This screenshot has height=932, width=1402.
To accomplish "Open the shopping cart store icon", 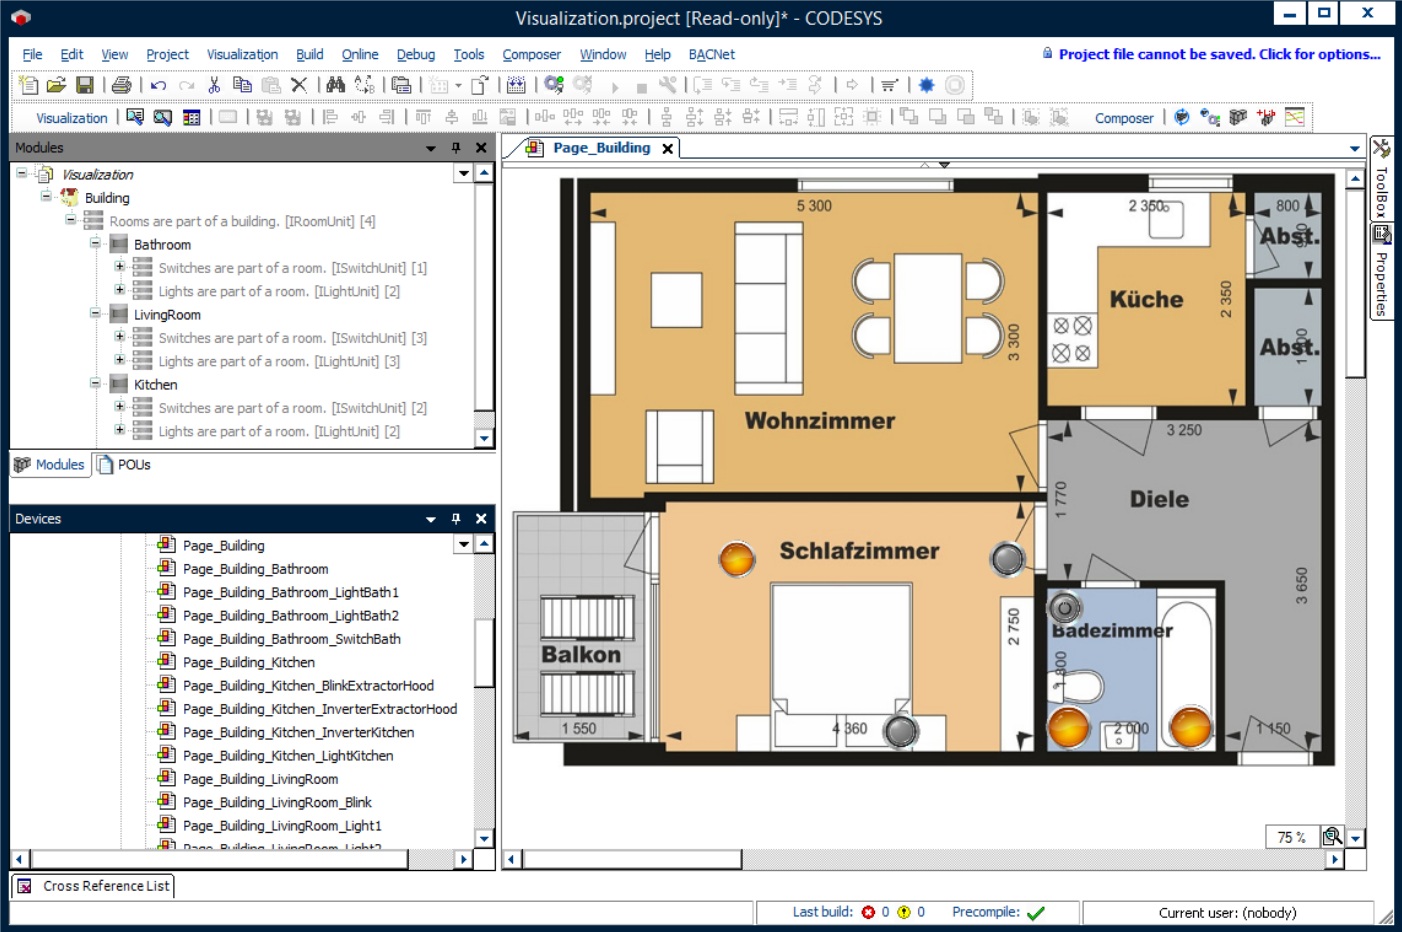I will pos(889,86).
